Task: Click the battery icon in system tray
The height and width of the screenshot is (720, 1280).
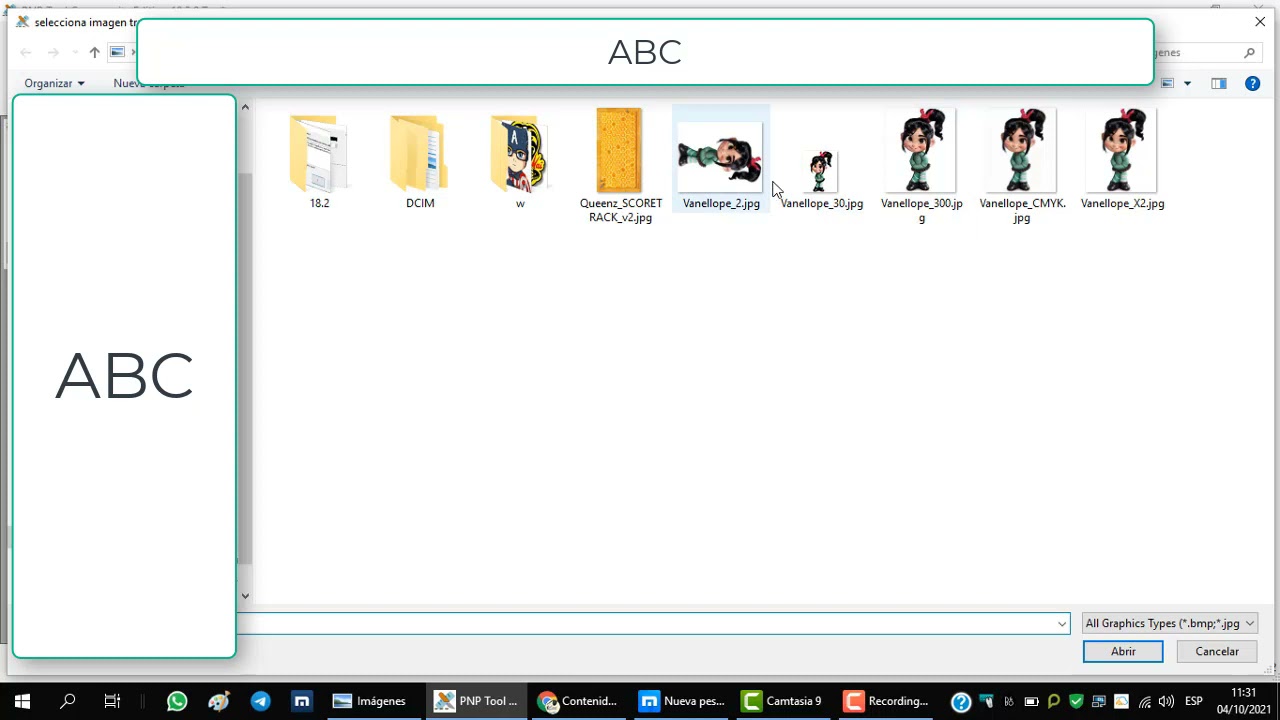Action: (x=1031, y=701)
